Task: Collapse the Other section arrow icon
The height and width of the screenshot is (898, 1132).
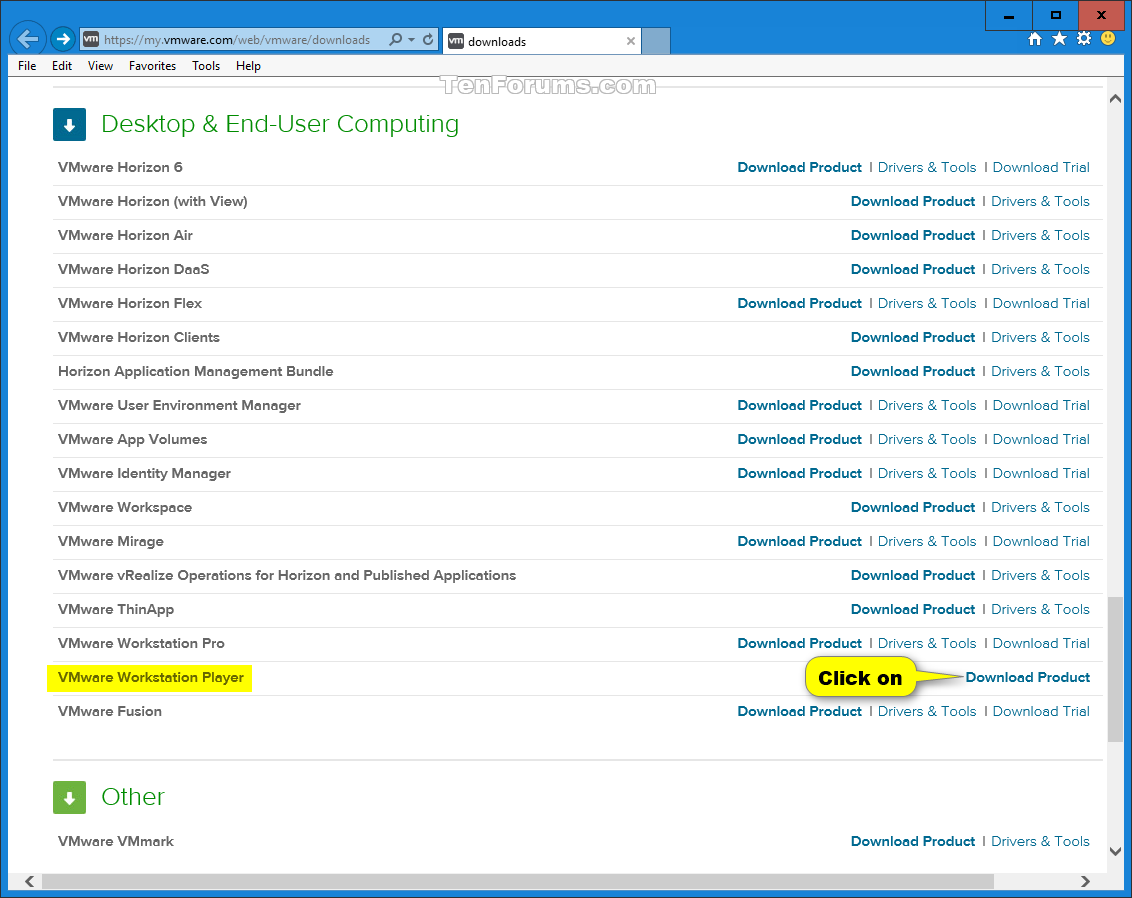Action: 69,798
